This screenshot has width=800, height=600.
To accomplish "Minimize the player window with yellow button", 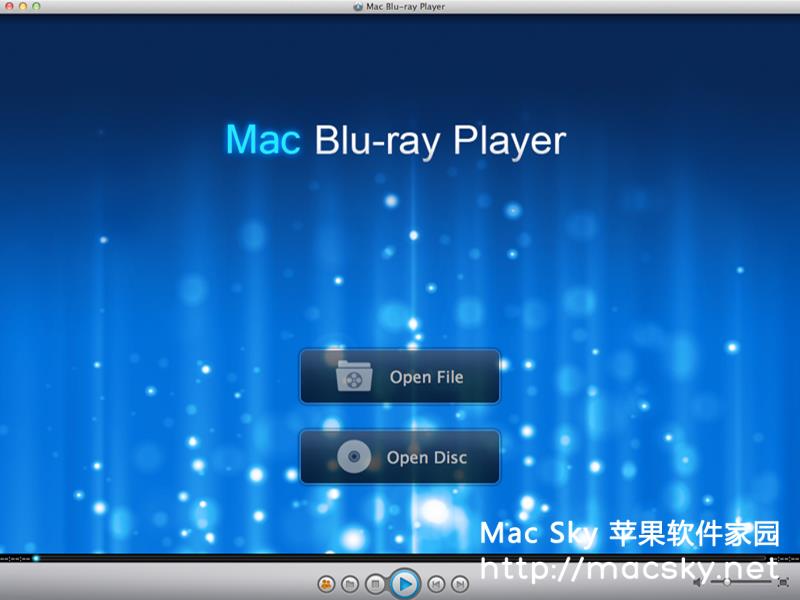I will pos(22,6).
